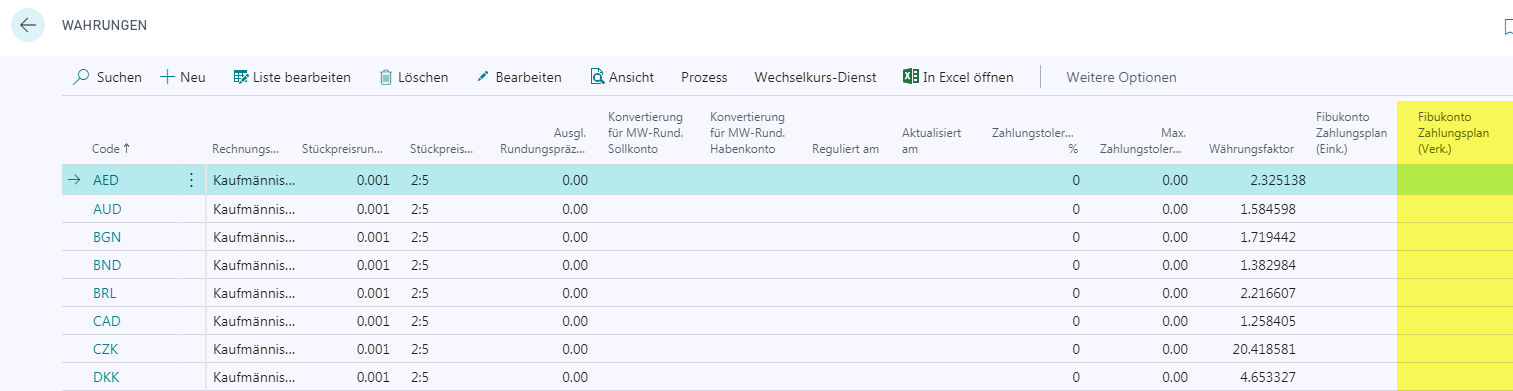Screen dimensions: 1513x391
Task: Click the Bearbeiten pencil icon
Action: coord(483,77)
